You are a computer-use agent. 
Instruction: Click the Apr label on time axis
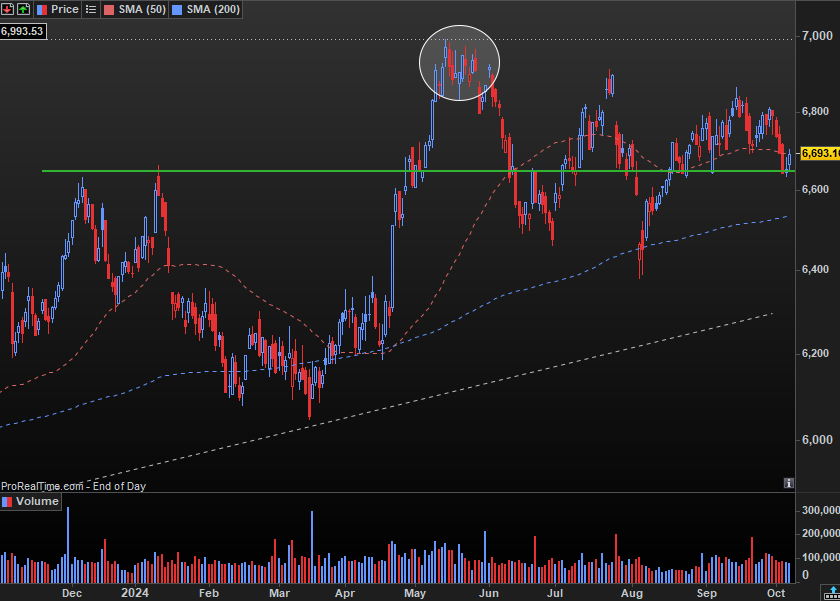344,593
